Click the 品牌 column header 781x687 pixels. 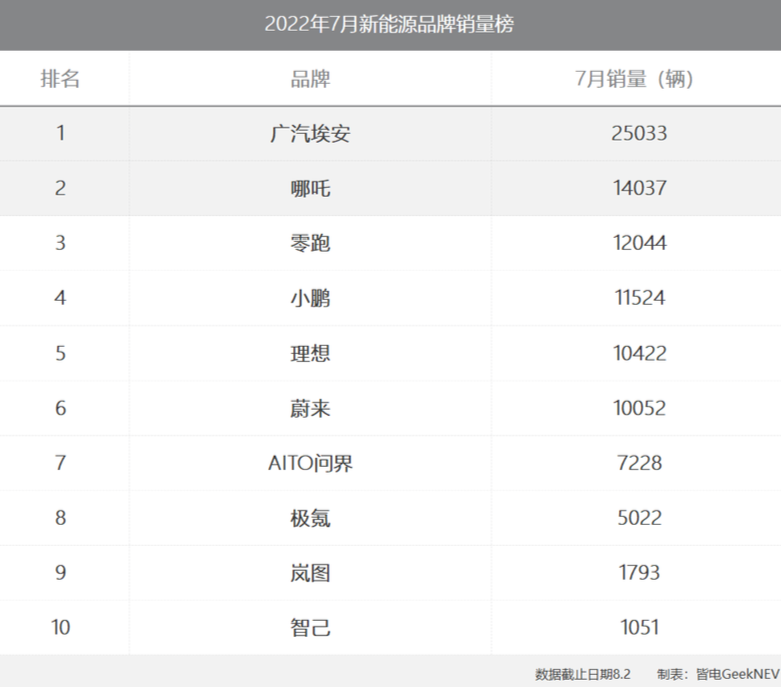[310, 79]
